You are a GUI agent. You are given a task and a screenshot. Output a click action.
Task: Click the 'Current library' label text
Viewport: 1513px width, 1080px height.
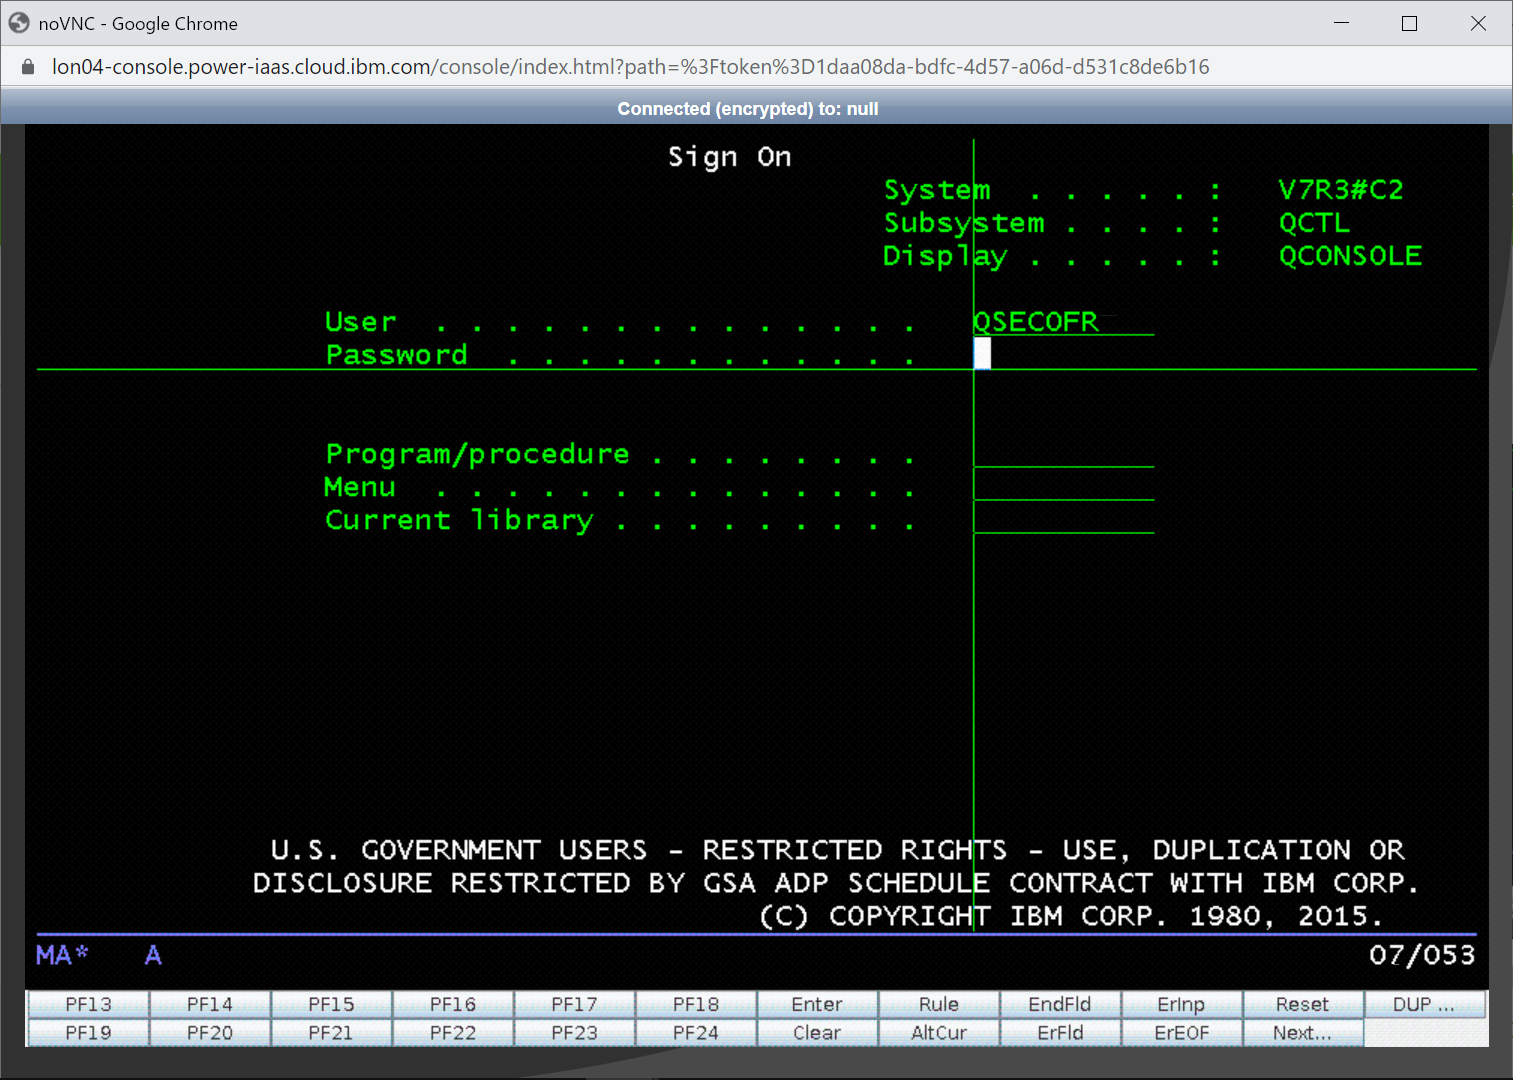coord(460,520)
